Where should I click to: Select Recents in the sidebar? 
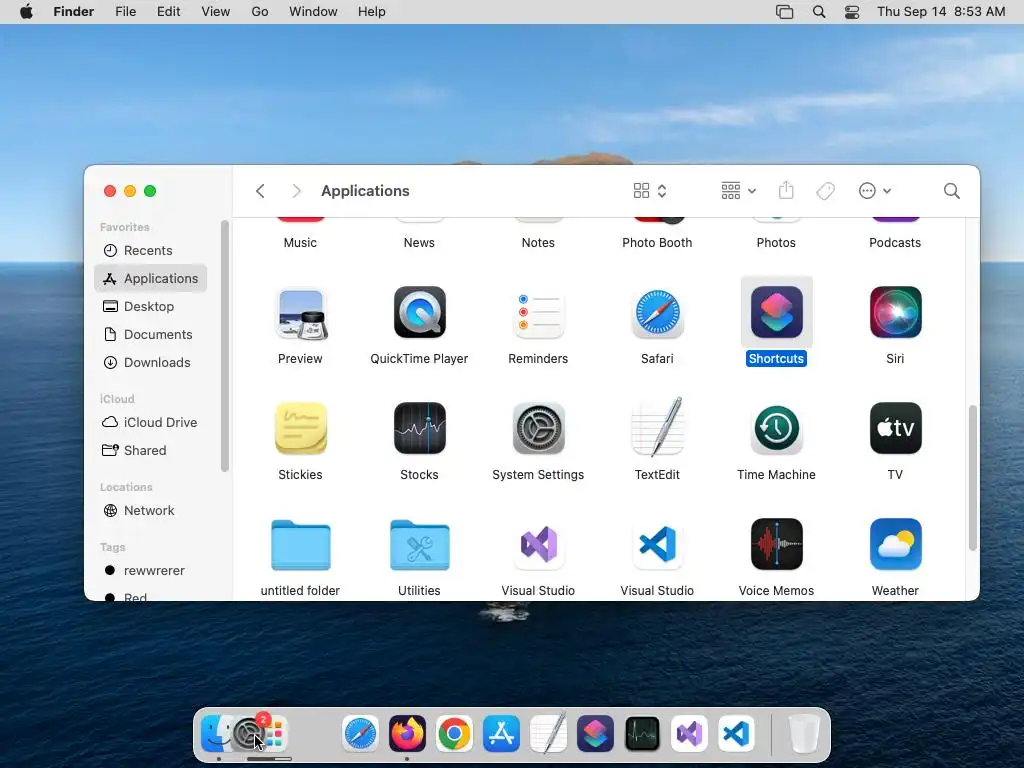(150, 251)
